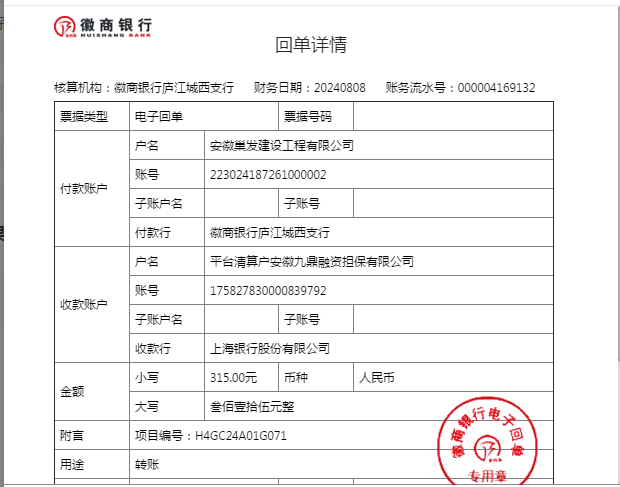Select payee account number 175827830000839792
Image resolution: width=620 pixels, height=487 pixels.
point(268,291)
